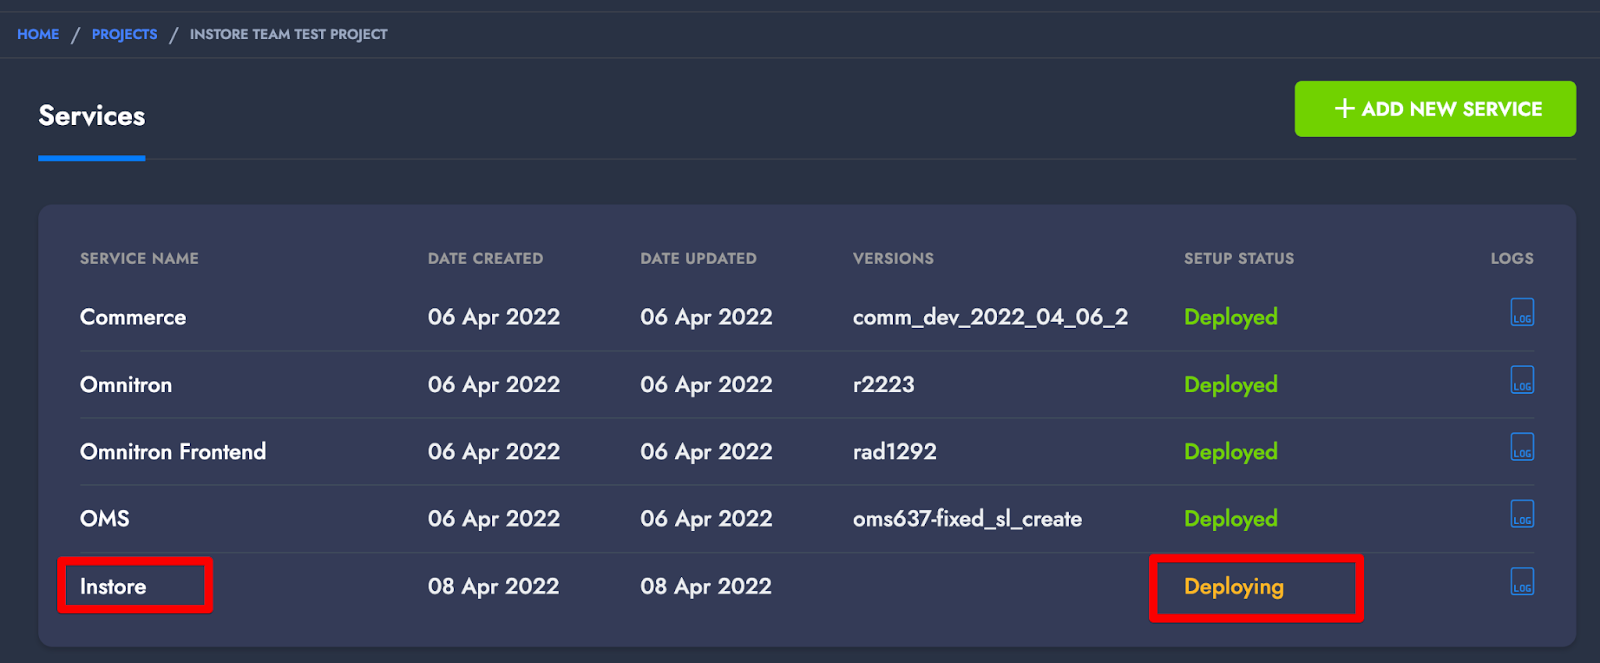Select the Omnitron Frontend service

[173, 451]
